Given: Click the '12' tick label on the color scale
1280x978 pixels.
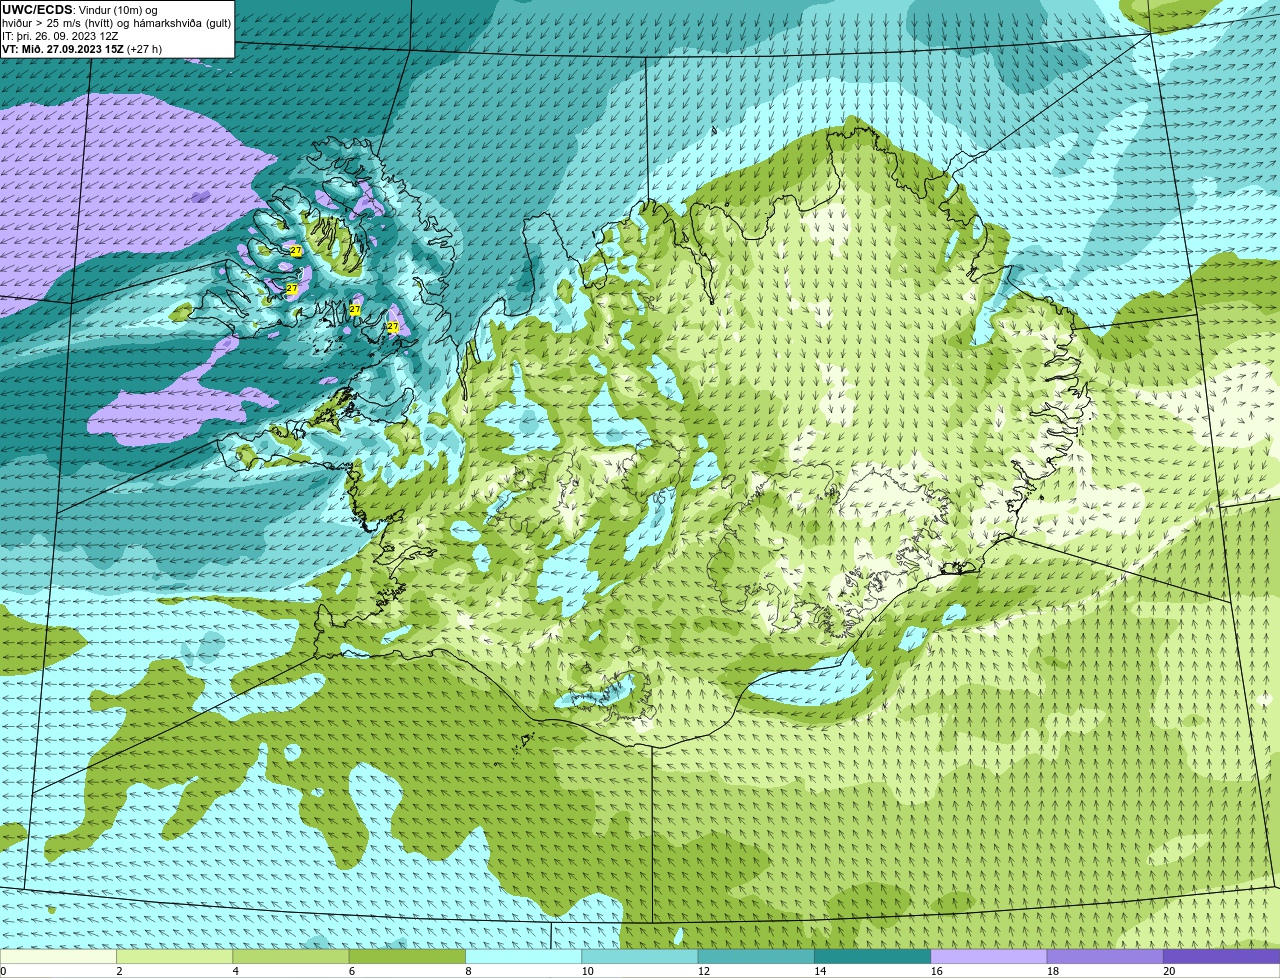Looking at the screenshot, I should pyautogui.click(x=704, y=971).
